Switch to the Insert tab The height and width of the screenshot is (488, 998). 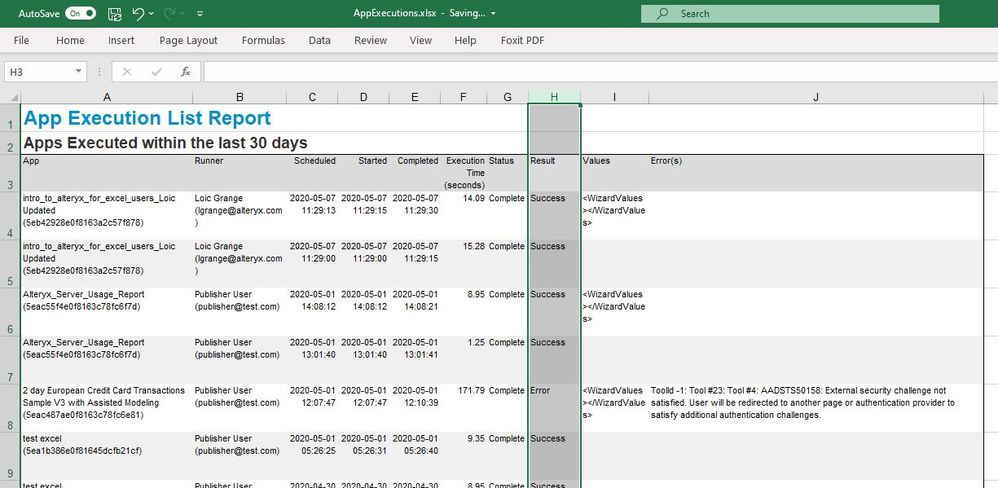[121, 40]
